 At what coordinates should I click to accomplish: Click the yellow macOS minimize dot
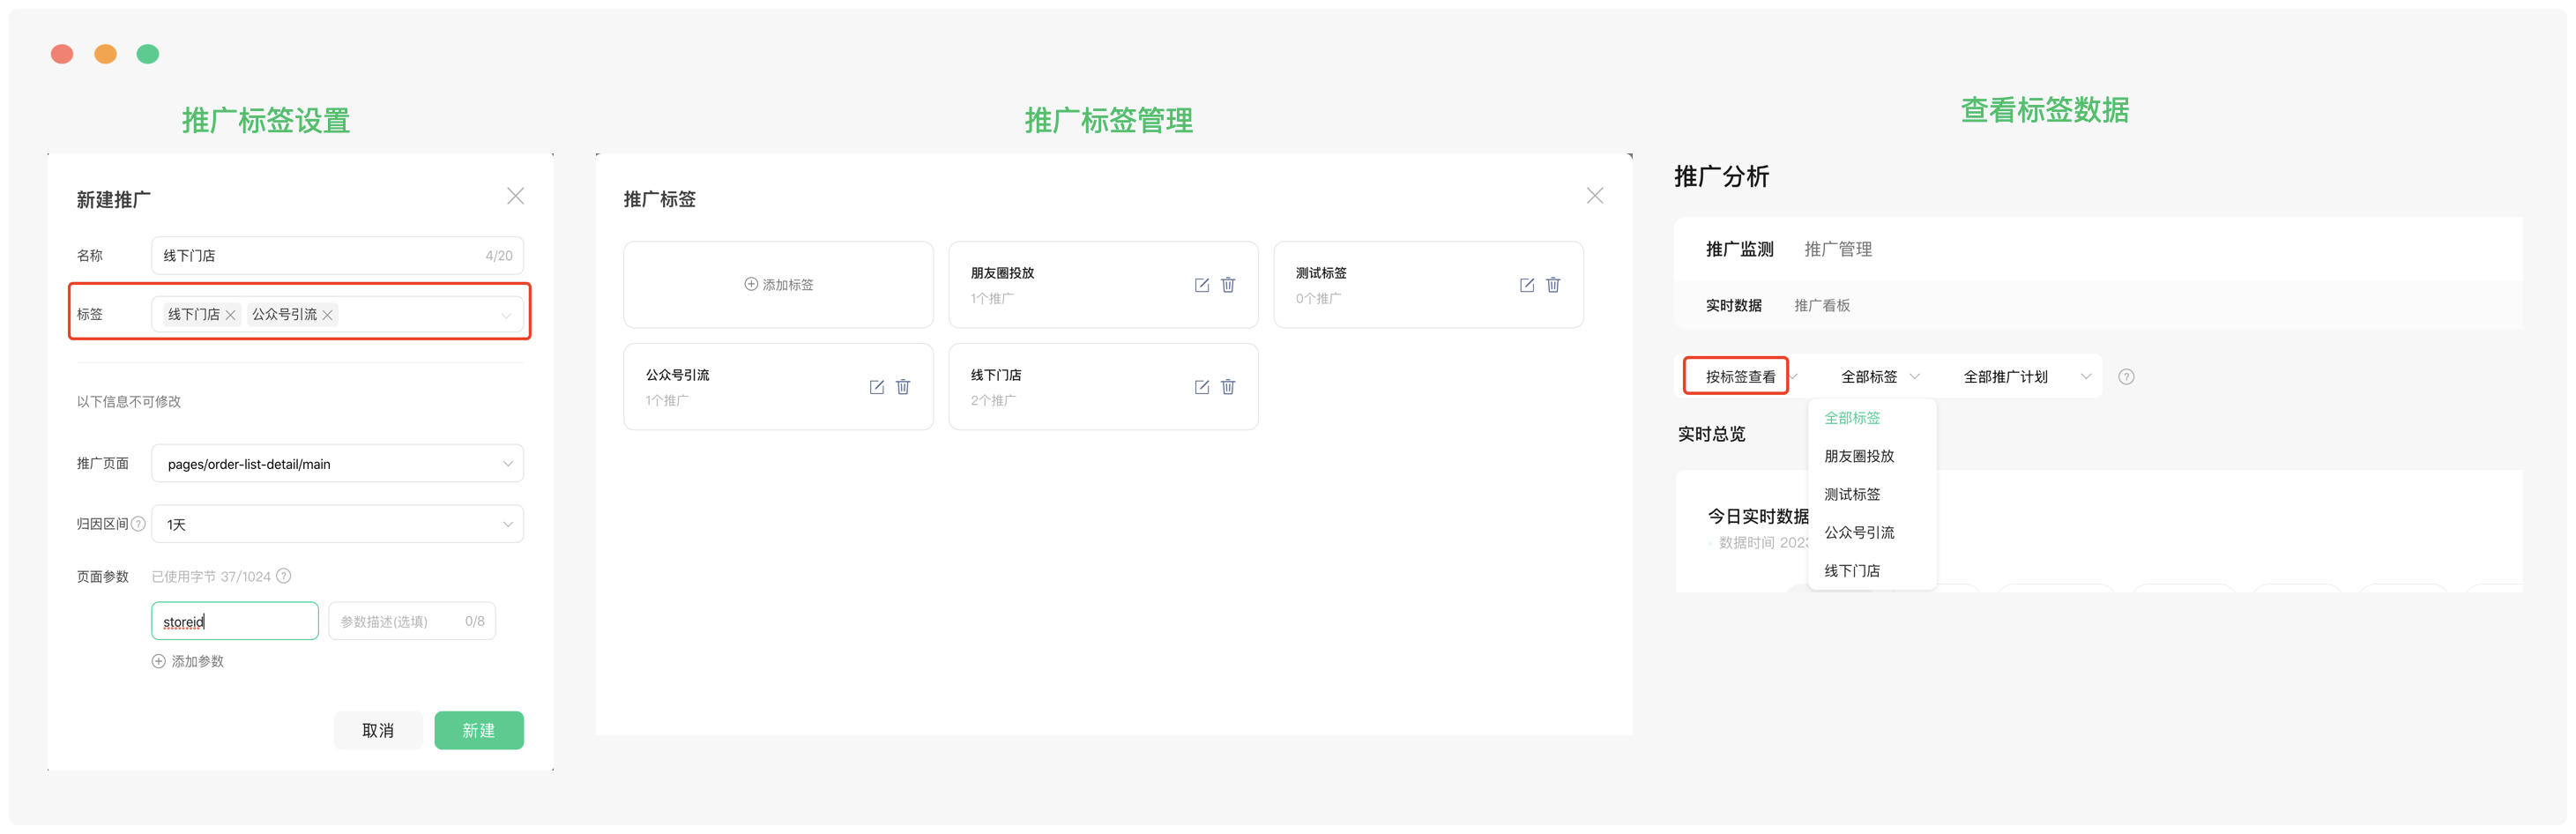(x=105, y=54)
